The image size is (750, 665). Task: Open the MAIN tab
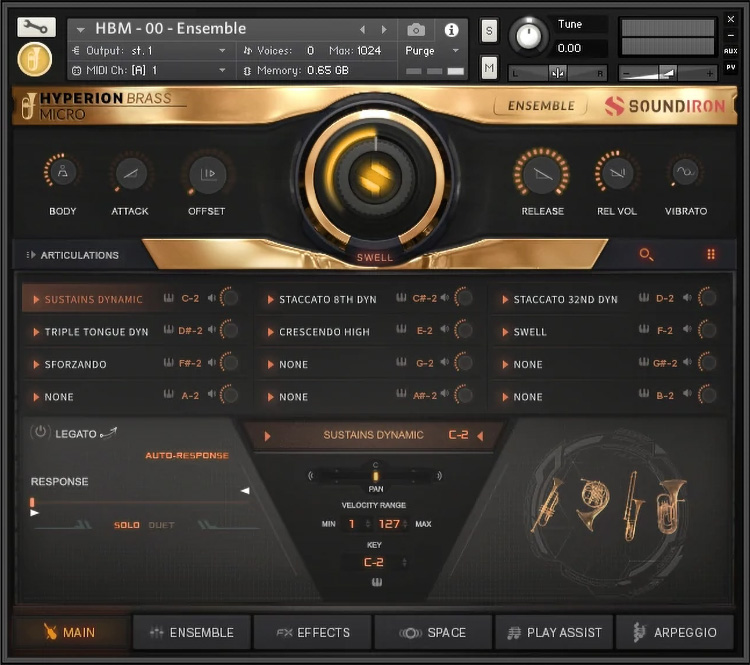70,632
